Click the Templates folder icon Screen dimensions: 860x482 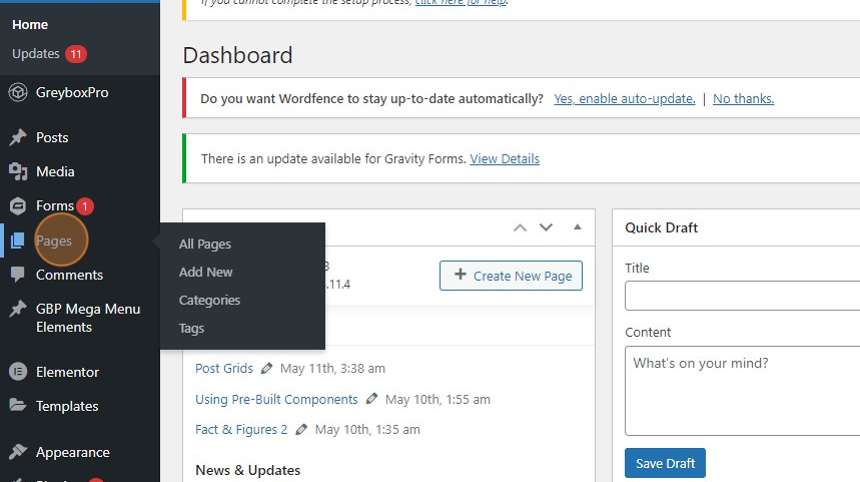[18, 406]
